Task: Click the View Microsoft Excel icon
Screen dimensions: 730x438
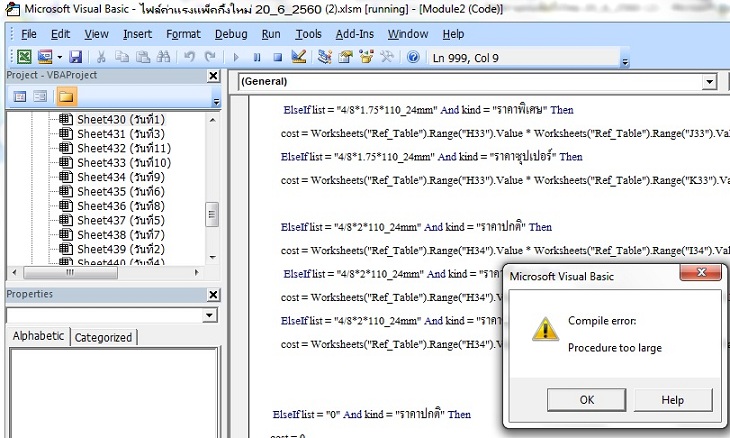Action: point(24,57)
